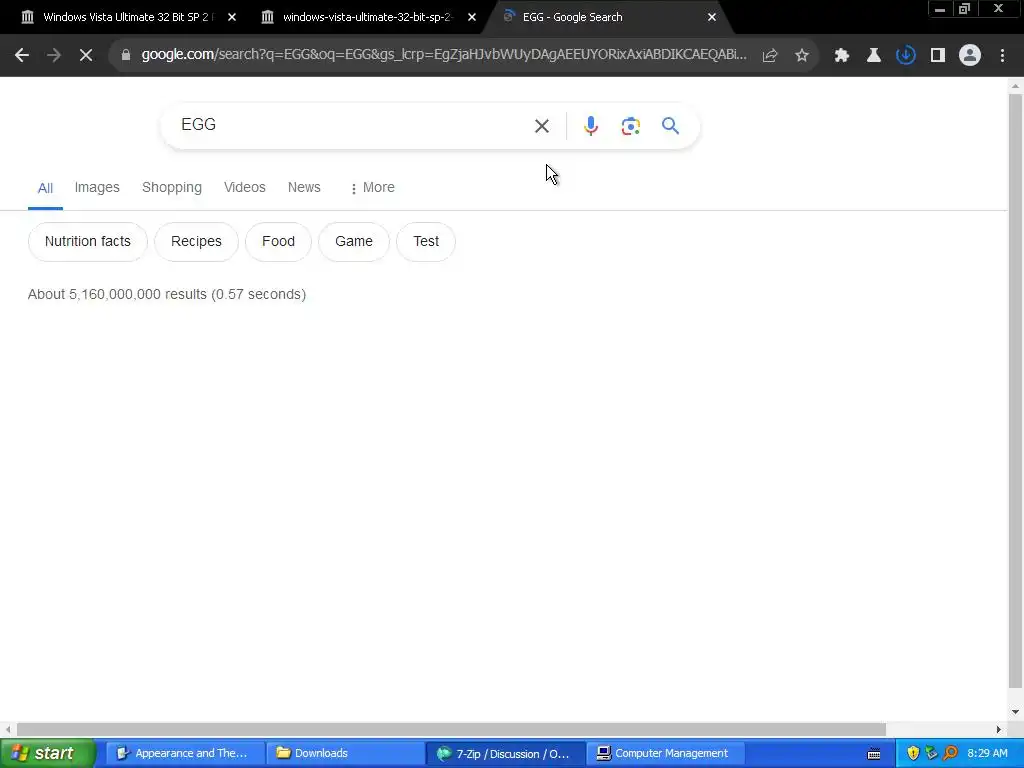This screenshot has height=768, width=1024.
Task: Search by image with the camera icon
Action: coord(630,125)
